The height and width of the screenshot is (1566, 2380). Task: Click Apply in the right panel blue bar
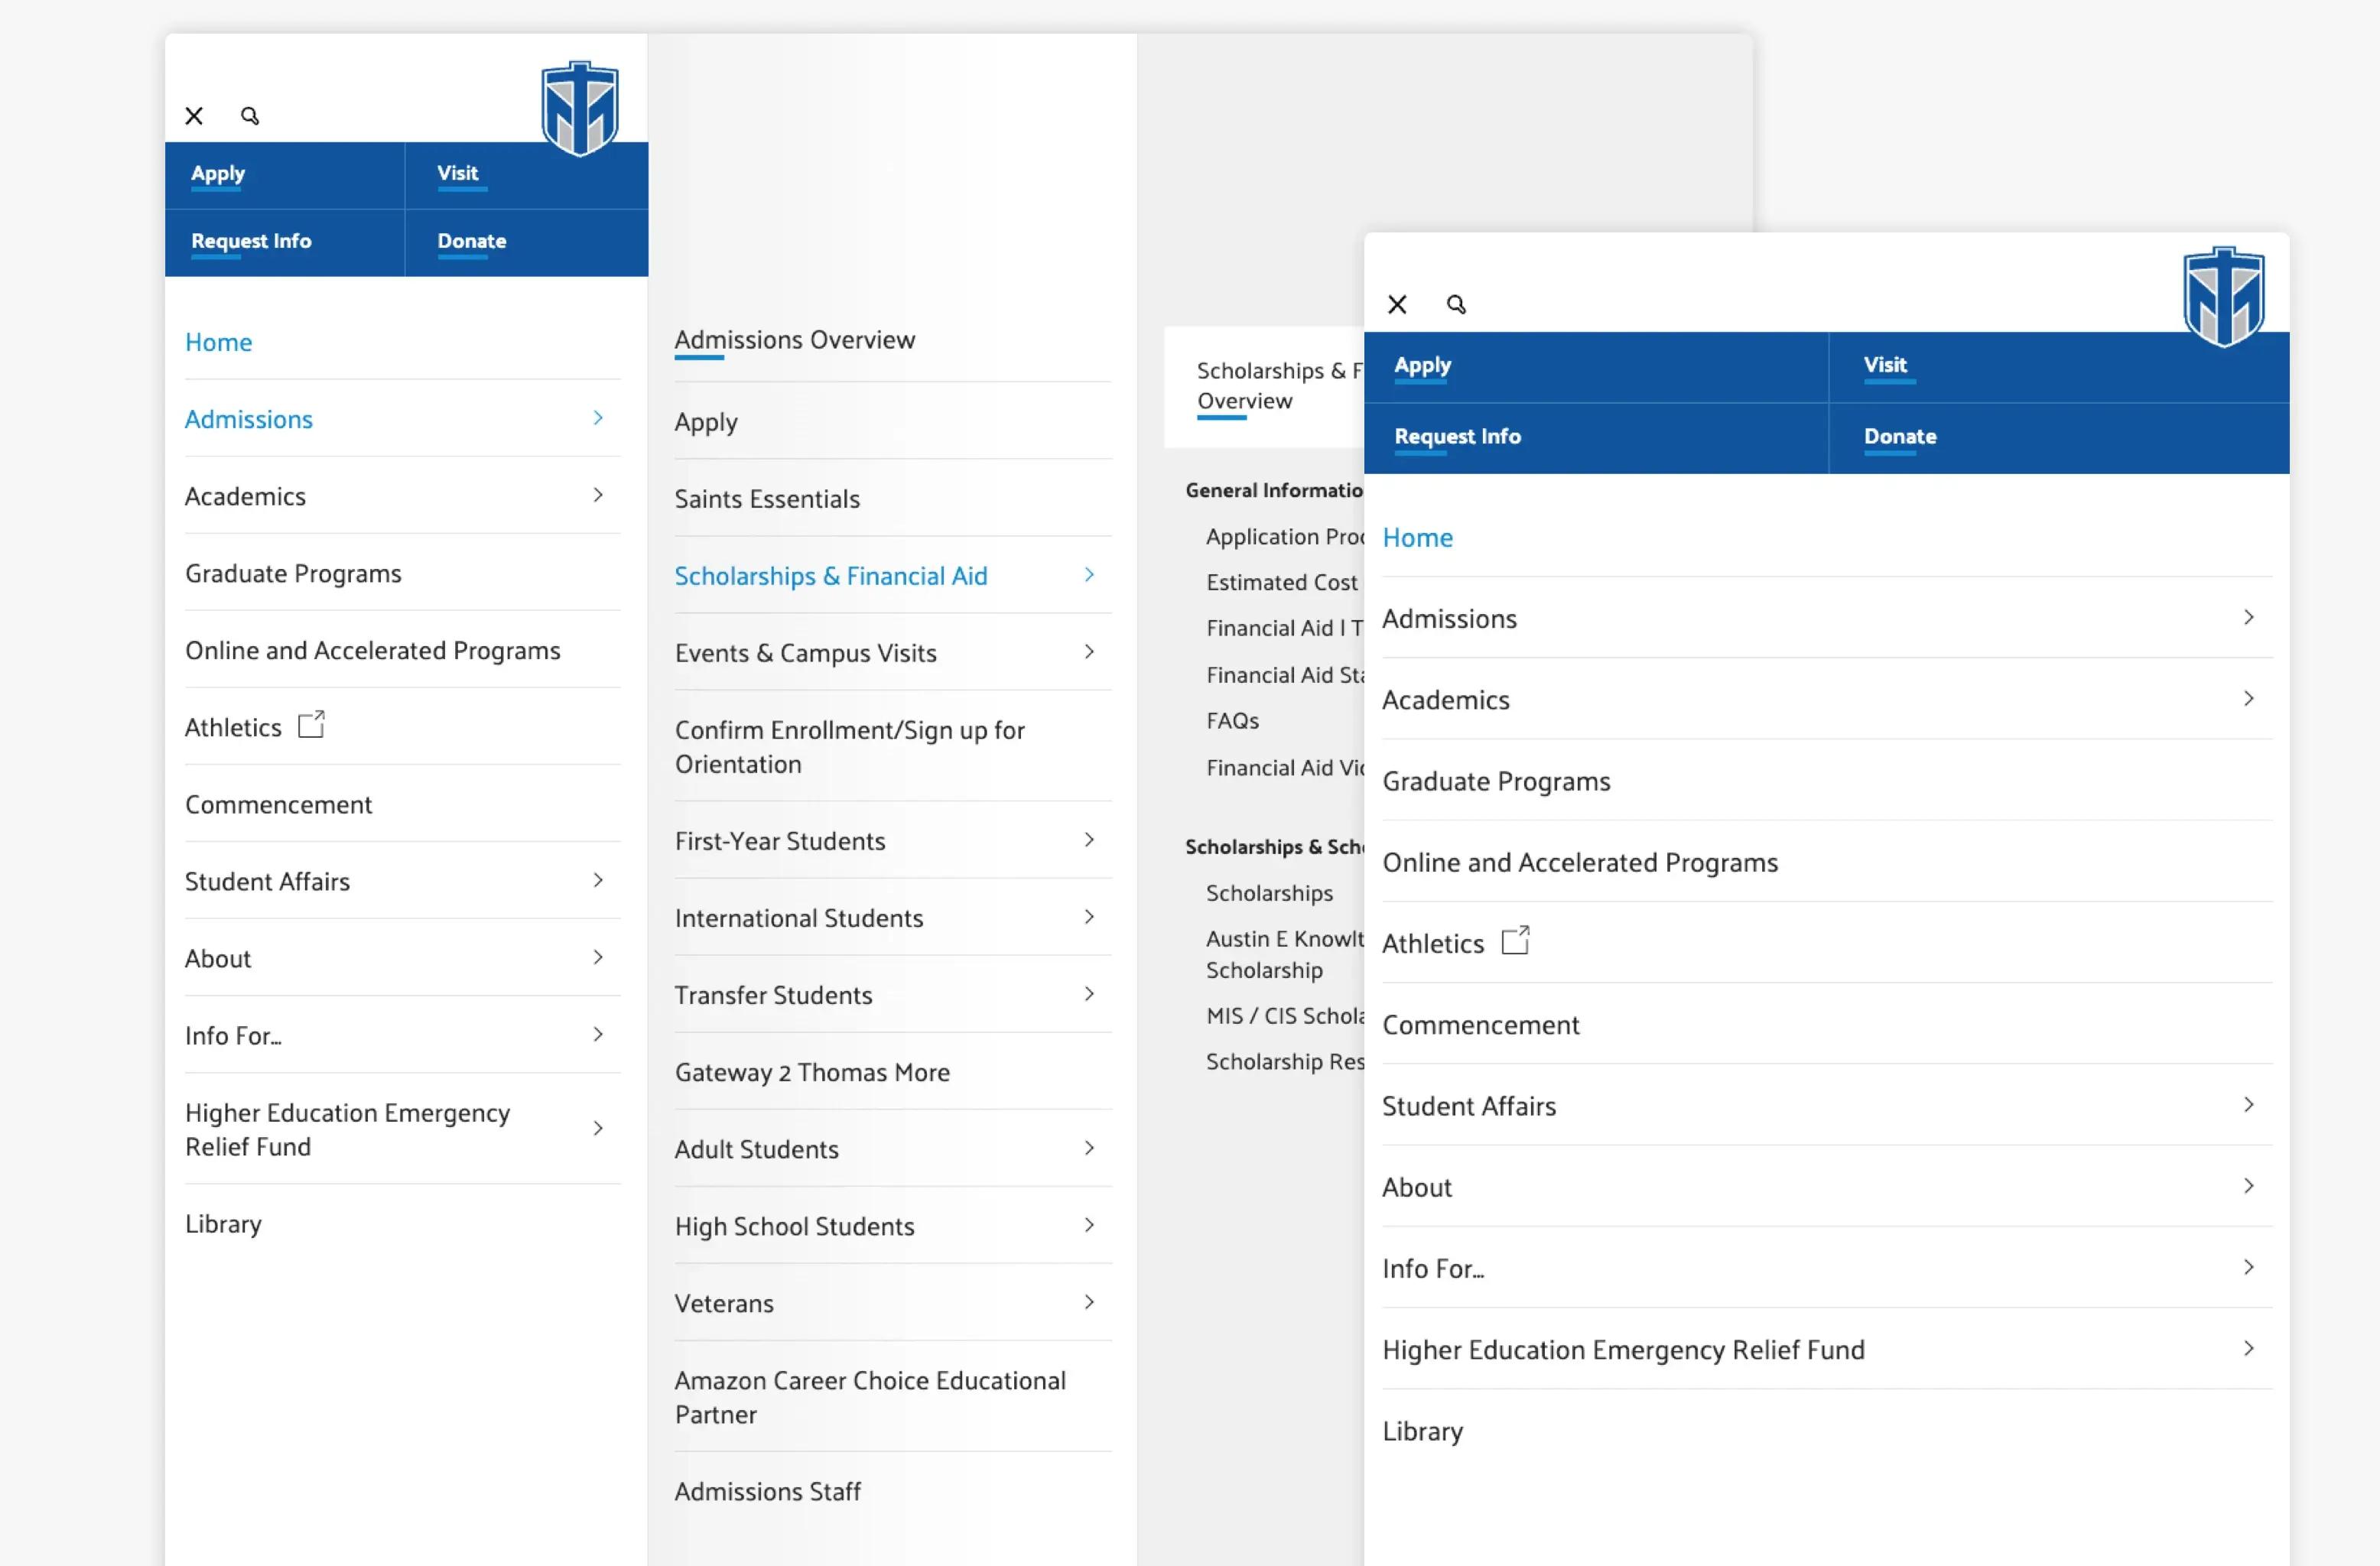pos(1423,365)
